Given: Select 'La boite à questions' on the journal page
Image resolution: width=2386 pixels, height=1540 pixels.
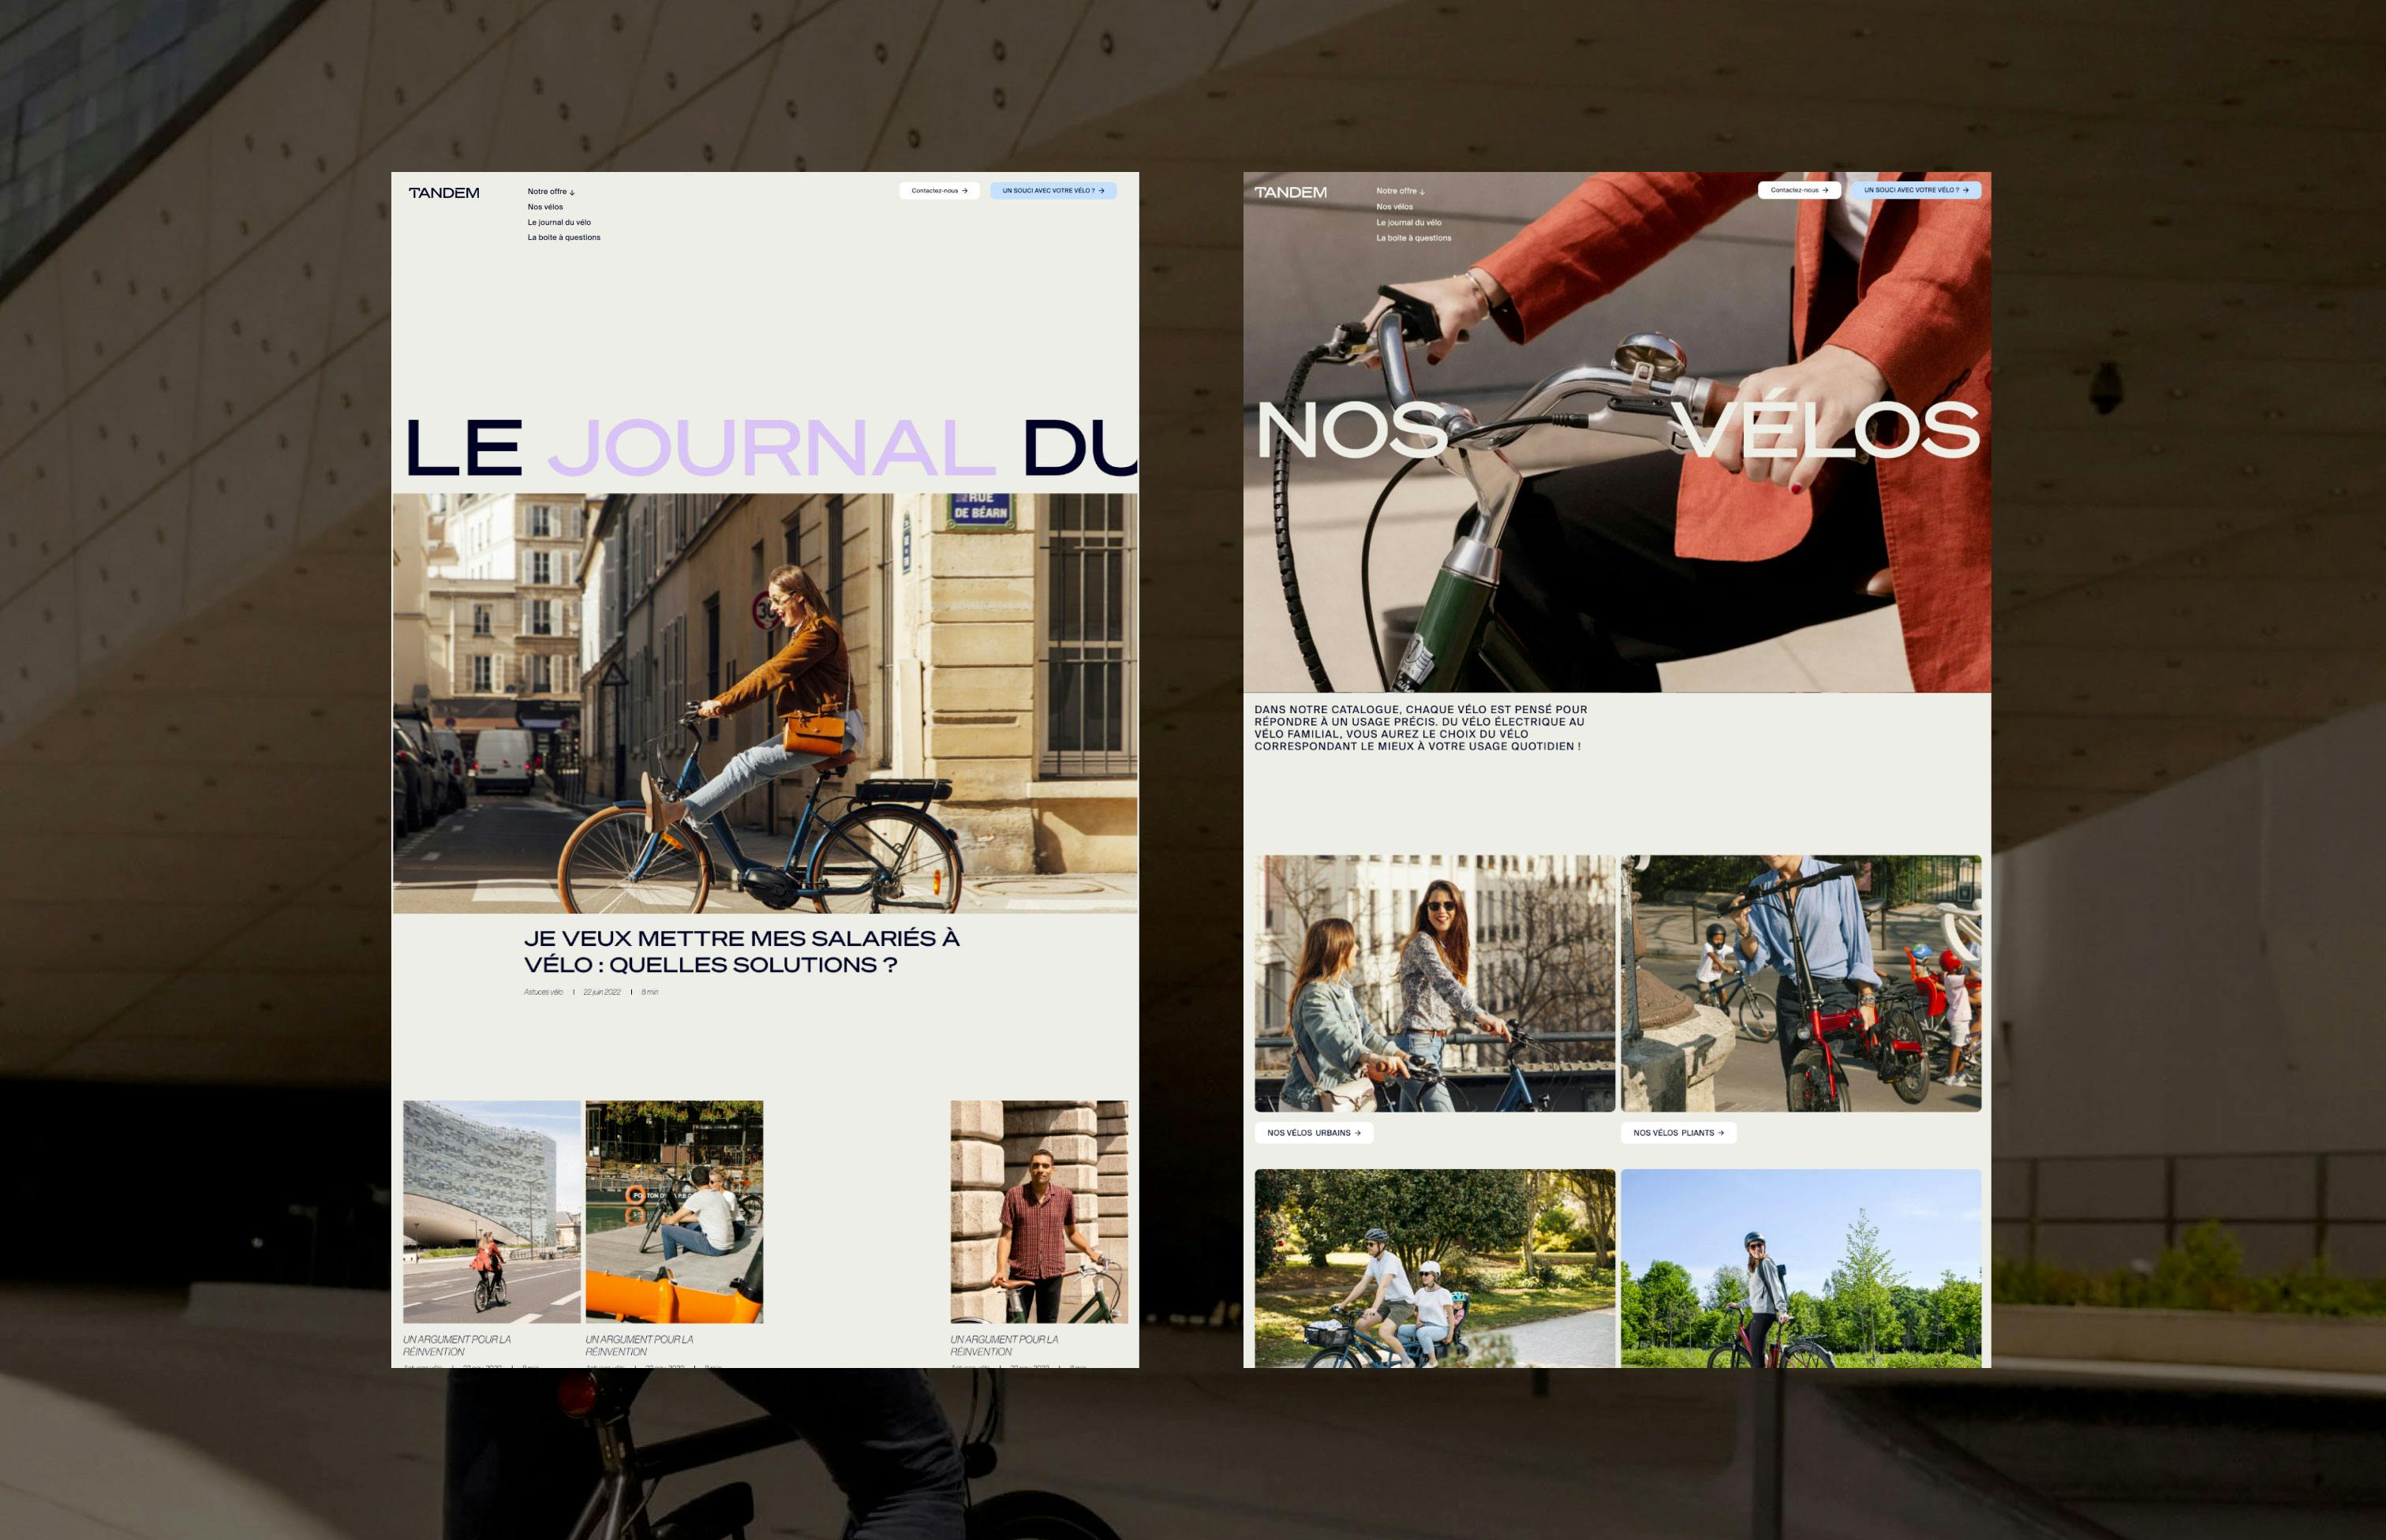Looking at the screenshot, I should (564, 238).
